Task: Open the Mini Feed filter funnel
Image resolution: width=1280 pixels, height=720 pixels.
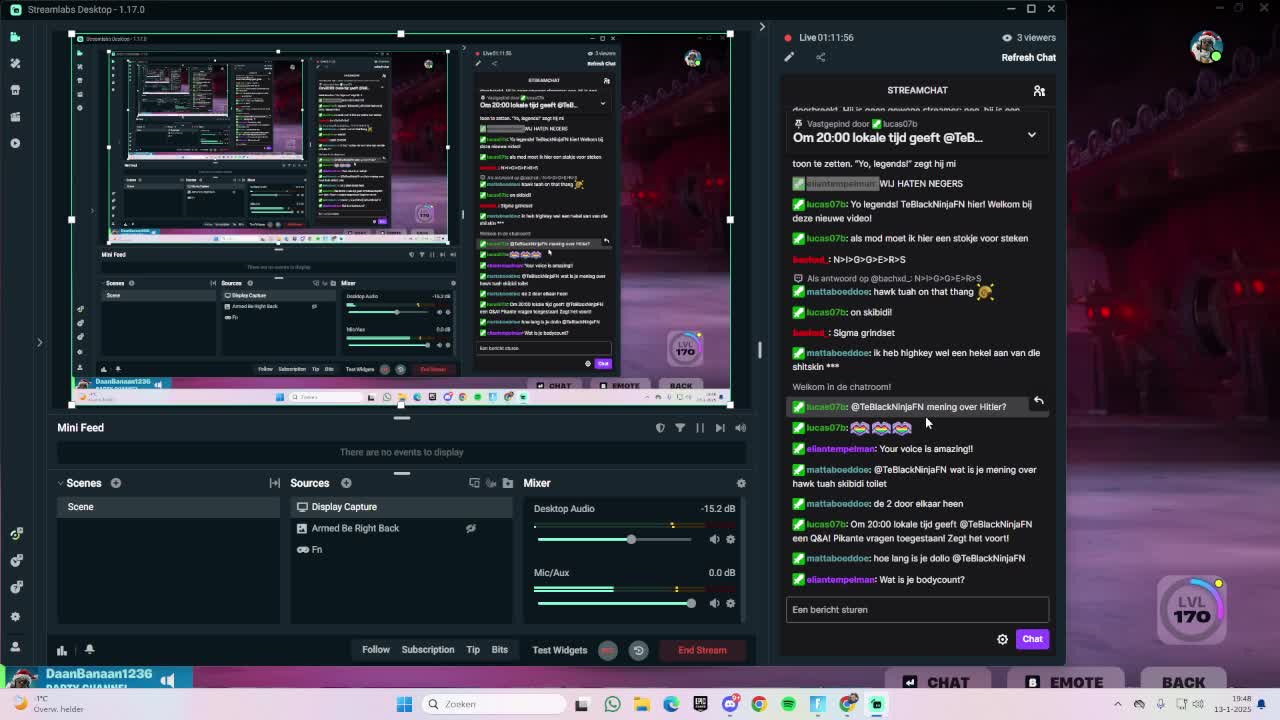Action: tap(680, 428)
